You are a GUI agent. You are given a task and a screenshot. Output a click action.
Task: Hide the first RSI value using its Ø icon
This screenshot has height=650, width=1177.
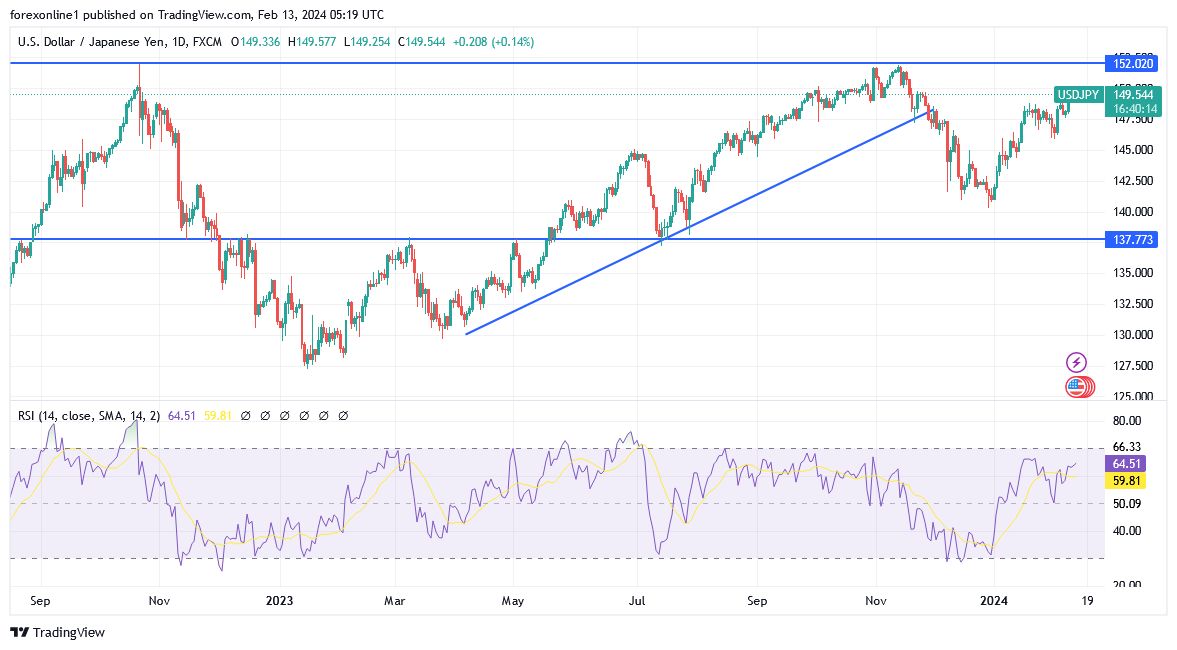pos(246,415)
